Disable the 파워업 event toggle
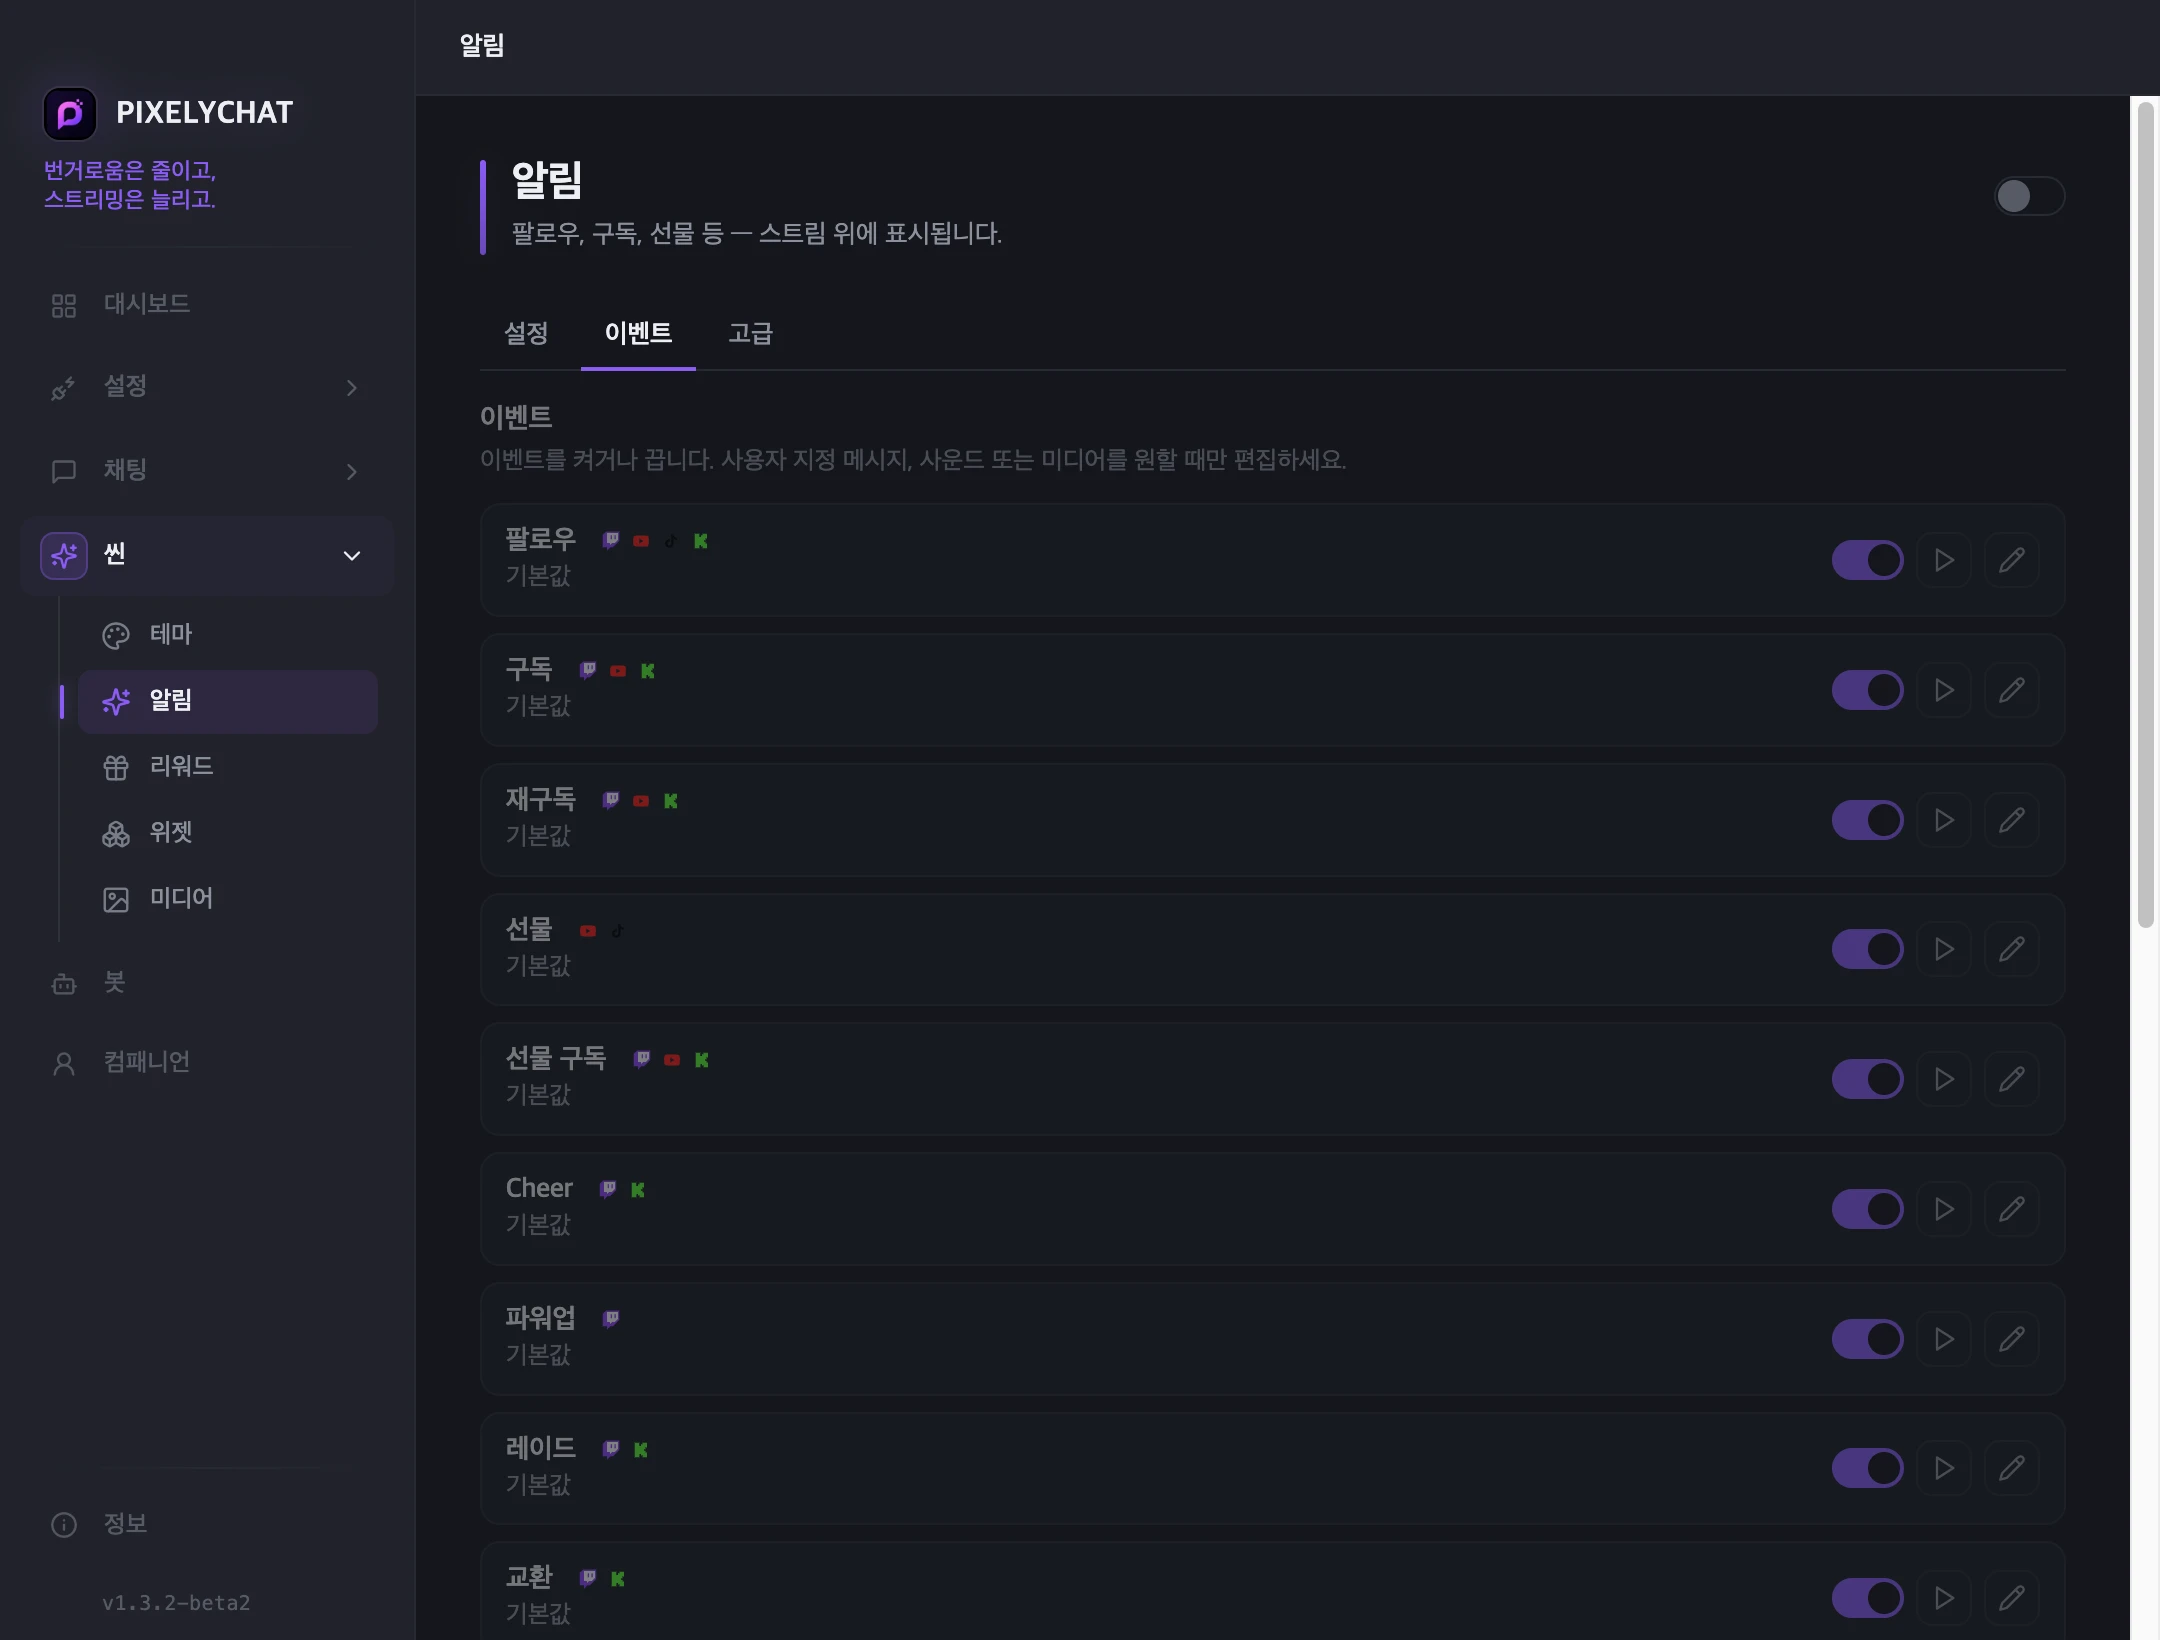 click(1868, 1339)
